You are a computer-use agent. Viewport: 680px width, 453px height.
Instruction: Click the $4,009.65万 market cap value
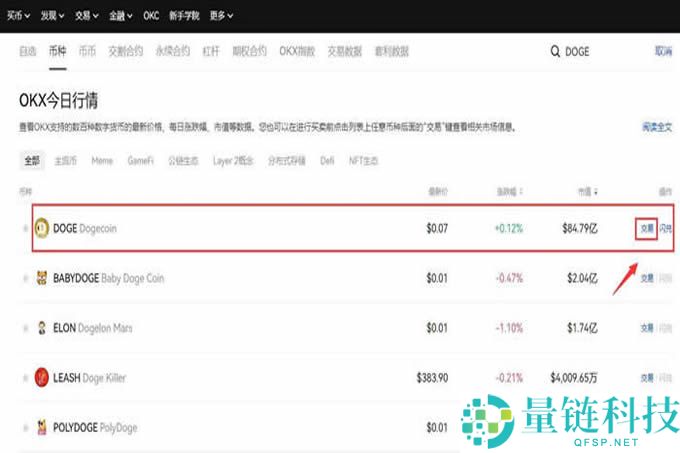point(574,378)
